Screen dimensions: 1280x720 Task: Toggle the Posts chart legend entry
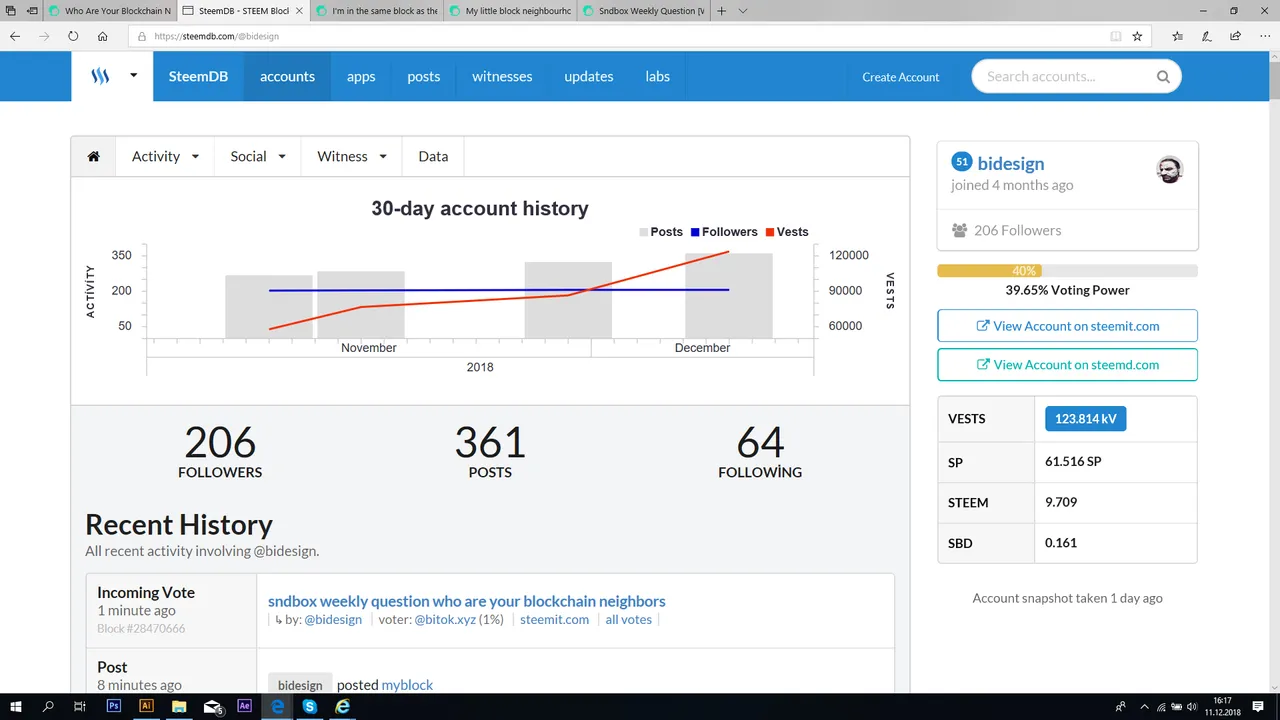click(x=661, y=232)
